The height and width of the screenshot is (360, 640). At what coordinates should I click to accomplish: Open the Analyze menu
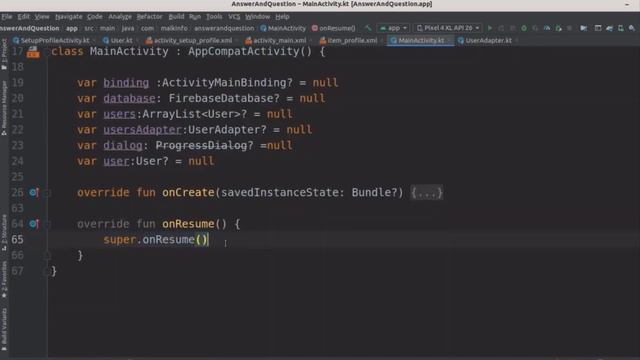[120, 17]
